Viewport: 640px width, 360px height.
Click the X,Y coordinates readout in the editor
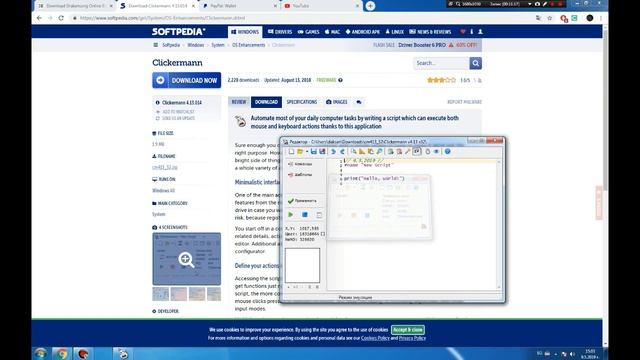[x=302, y=229]
